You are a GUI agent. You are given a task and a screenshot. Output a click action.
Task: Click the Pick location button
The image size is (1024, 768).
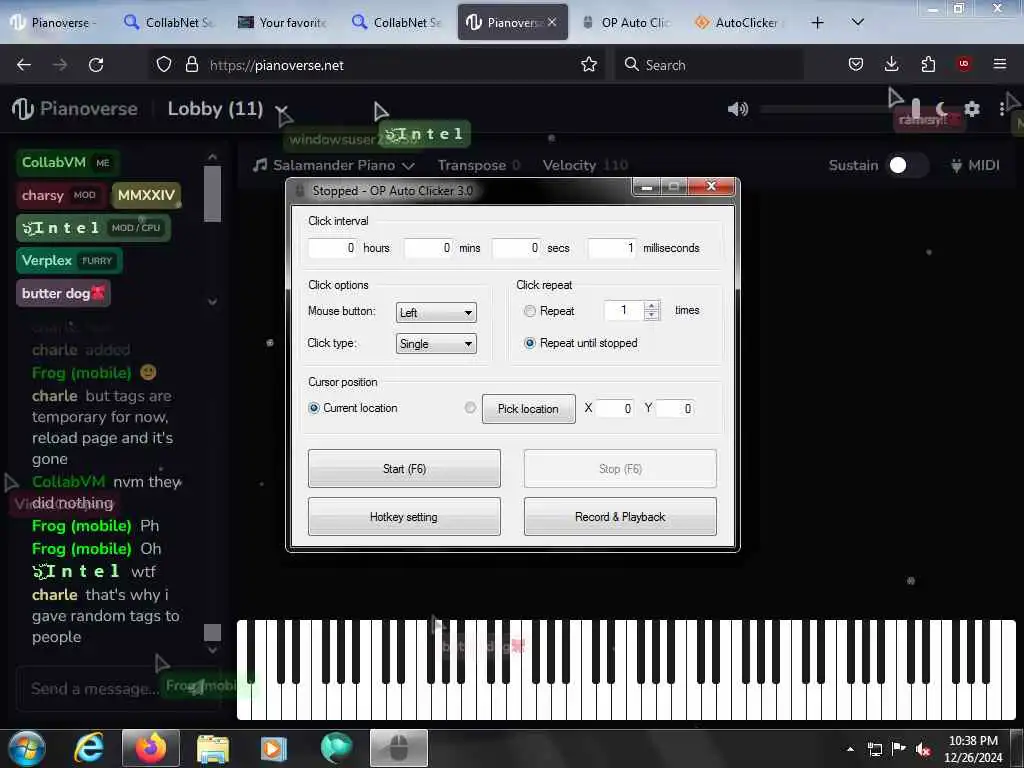[x=528, y=409]
